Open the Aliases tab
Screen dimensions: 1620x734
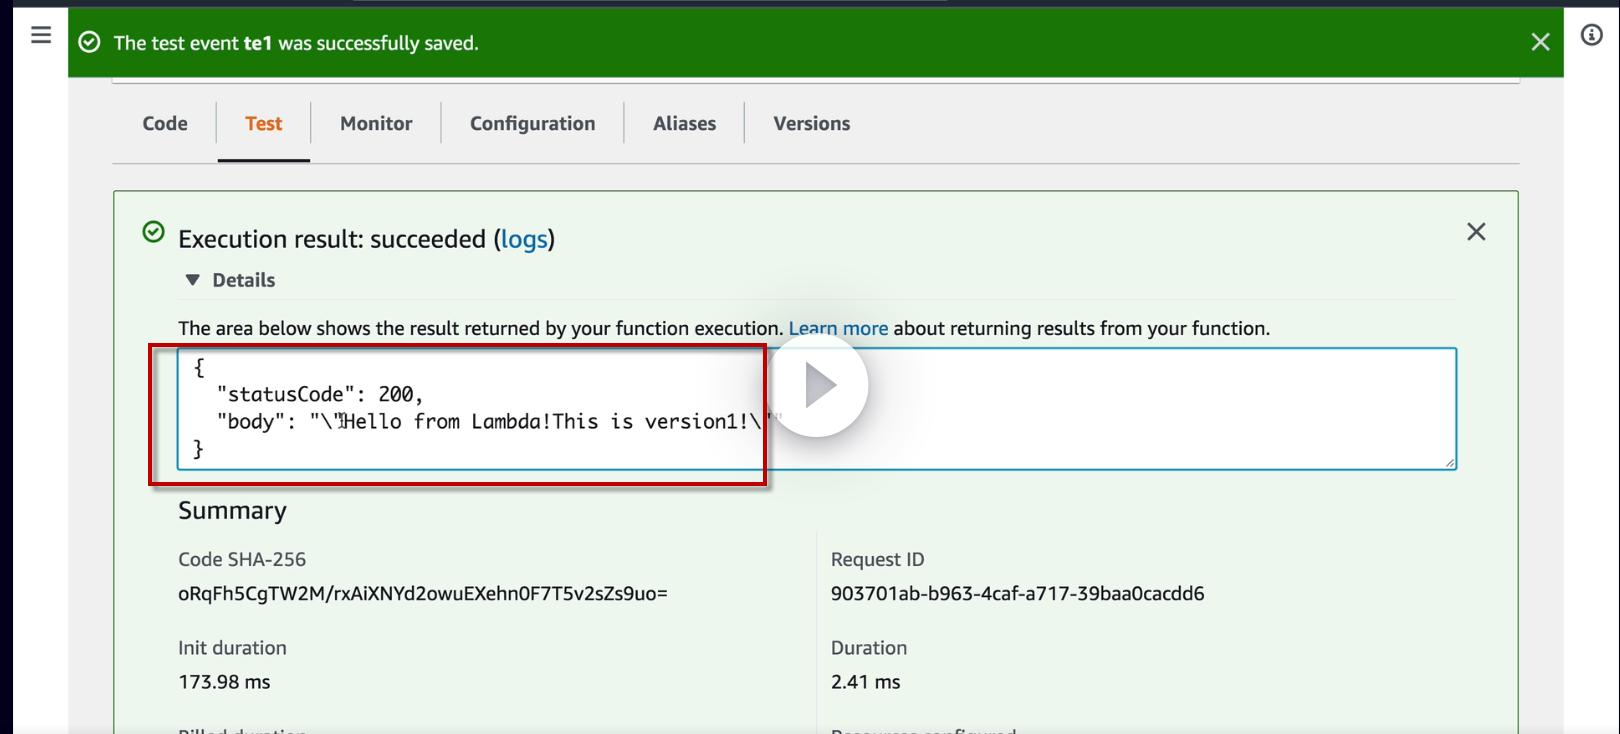click(x=685, y=123)
